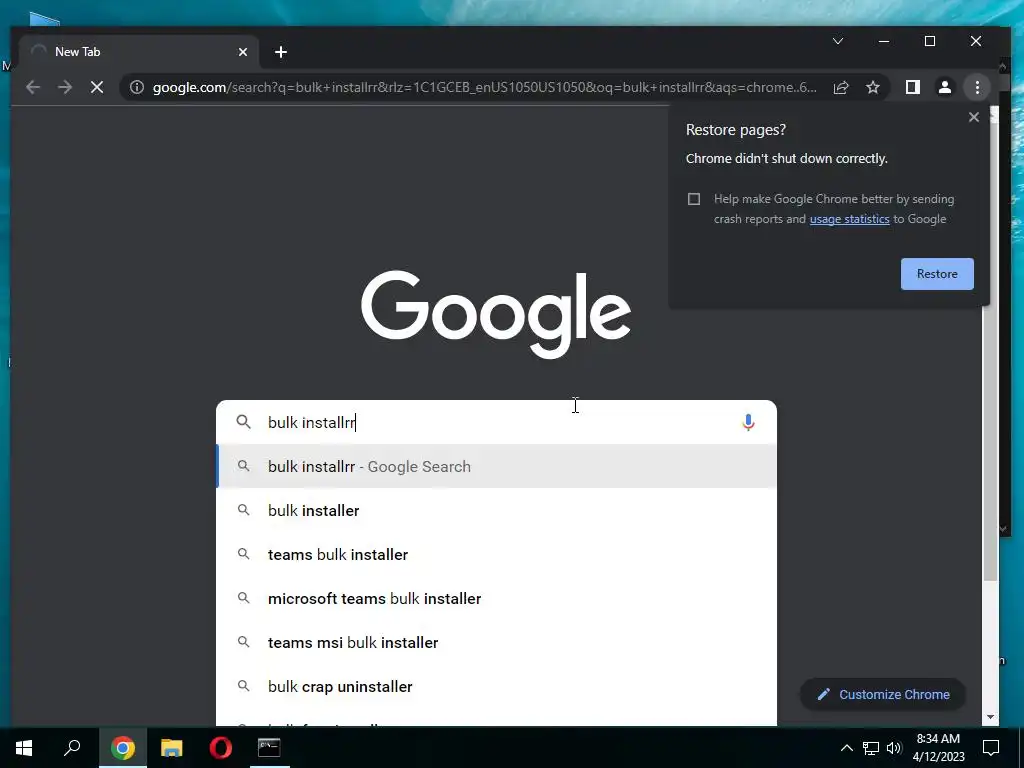Viewport: 1024px width, 768px height.
Task: Close the New Tab tab
Action: coord(243,52)
